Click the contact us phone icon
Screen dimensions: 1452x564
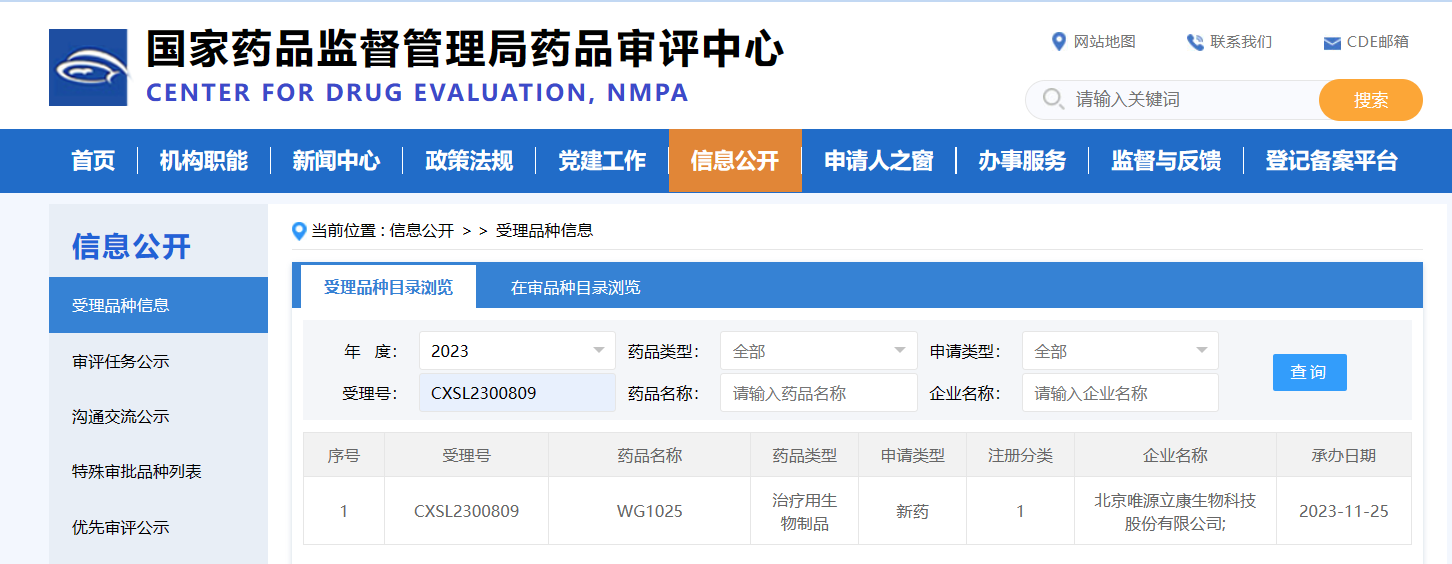click(1194, 42)
